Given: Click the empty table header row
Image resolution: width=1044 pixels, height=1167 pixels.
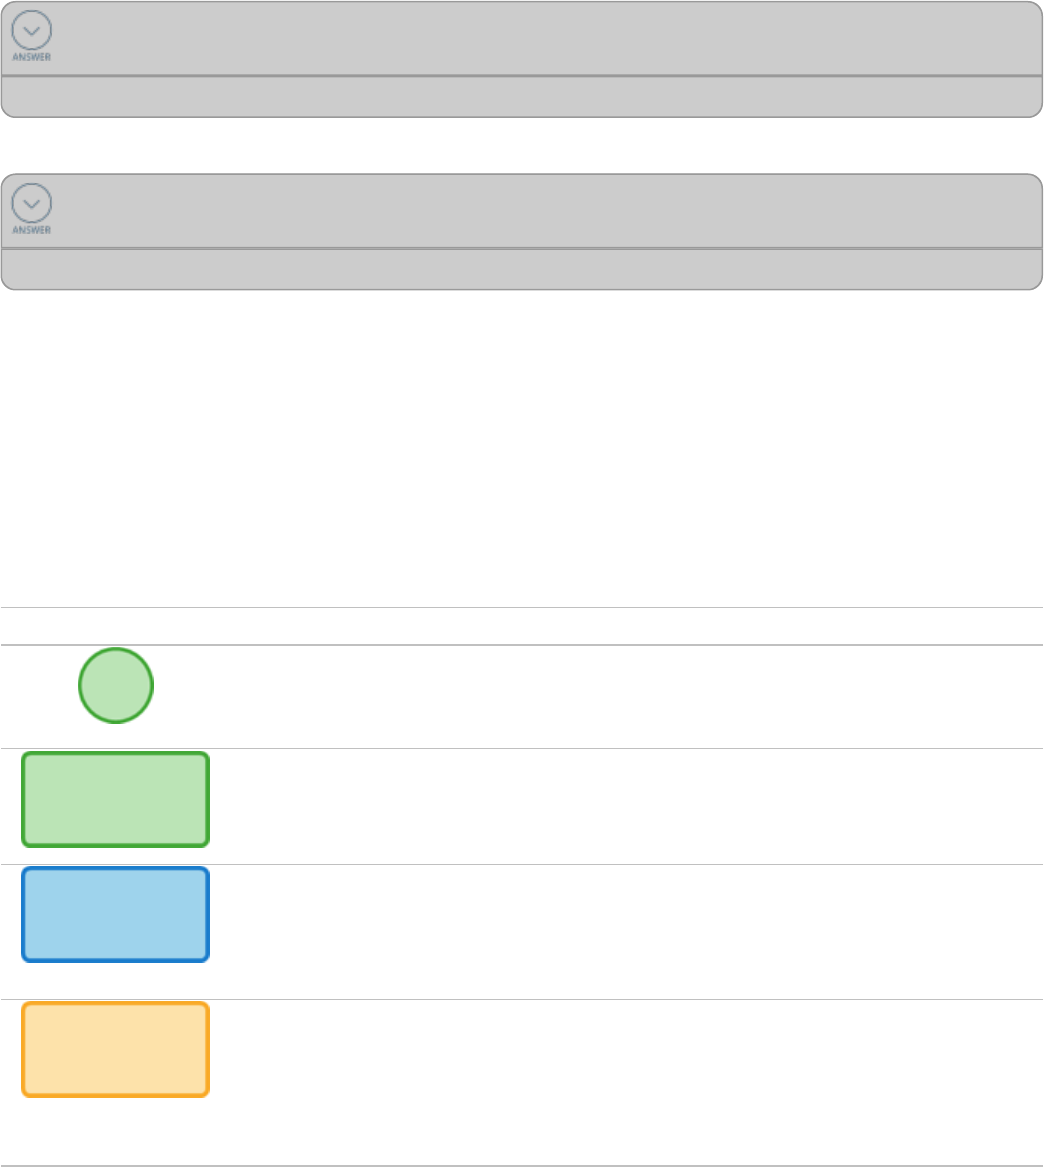Looking at the screenshot, I should (x=522, y=626).
